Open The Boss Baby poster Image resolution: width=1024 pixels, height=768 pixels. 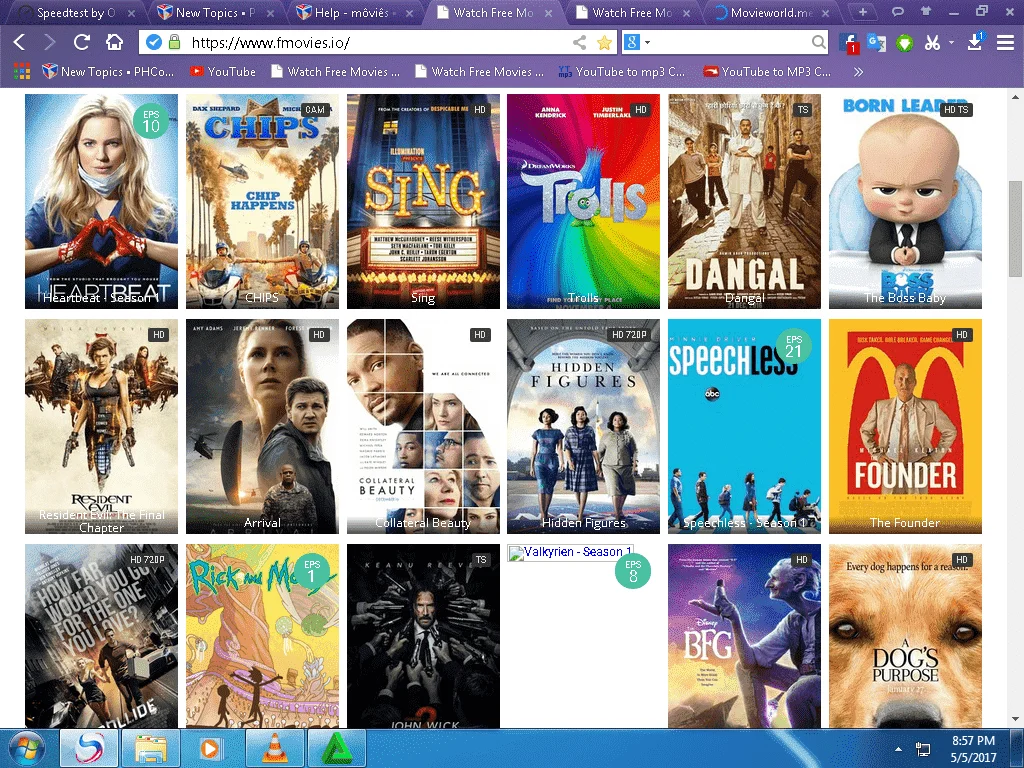(x=905, y=201)
